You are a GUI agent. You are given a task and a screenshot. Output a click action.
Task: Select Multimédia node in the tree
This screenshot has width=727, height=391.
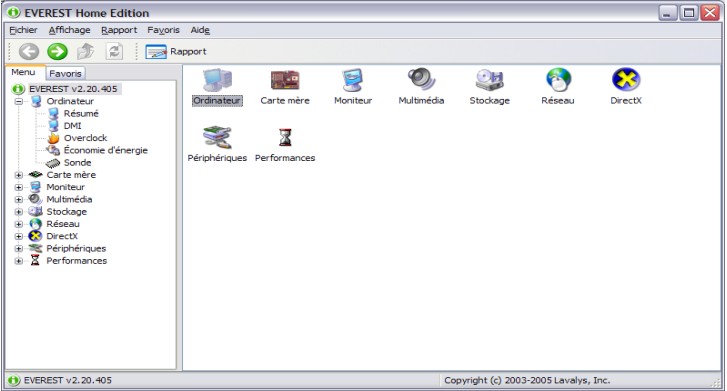coord(69,199)
